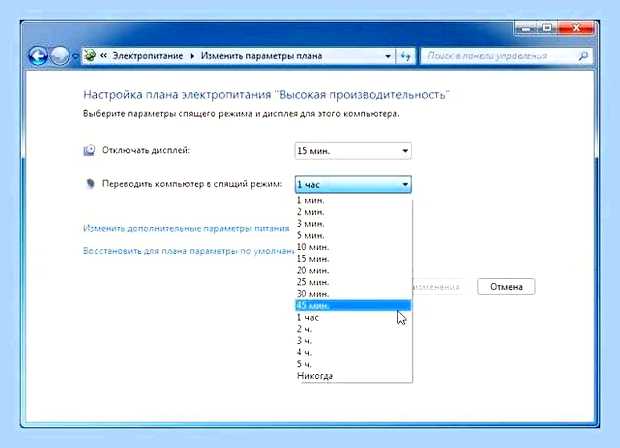Image resolution: width=620 pixels, height=448 pixels.
Task: Collapse the sleep mode dropdown showing '1 час'
Action: pos(353,184)
